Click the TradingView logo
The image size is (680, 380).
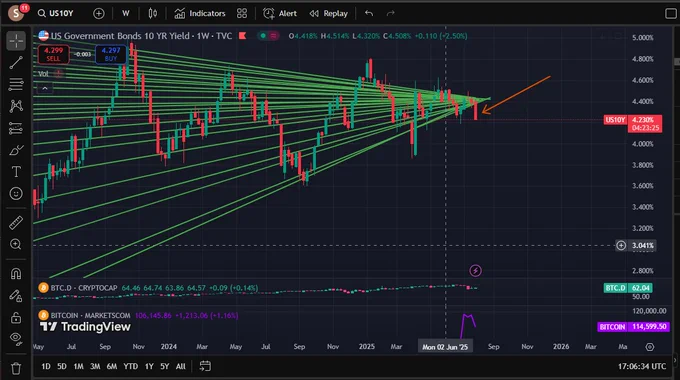[85, 327]
